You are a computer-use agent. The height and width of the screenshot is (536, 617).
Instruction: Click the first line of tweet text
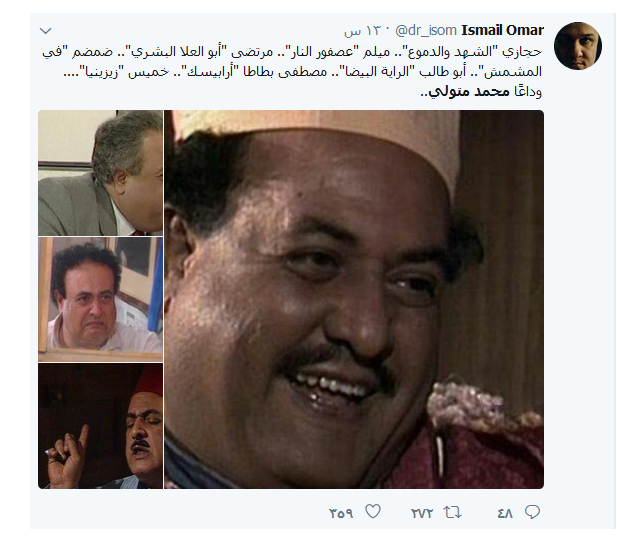point(292,52)
